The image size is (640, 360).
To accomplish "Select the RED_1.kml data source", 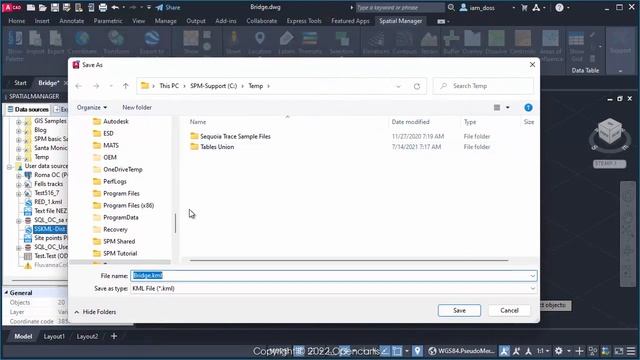I will tap(48, 202).
